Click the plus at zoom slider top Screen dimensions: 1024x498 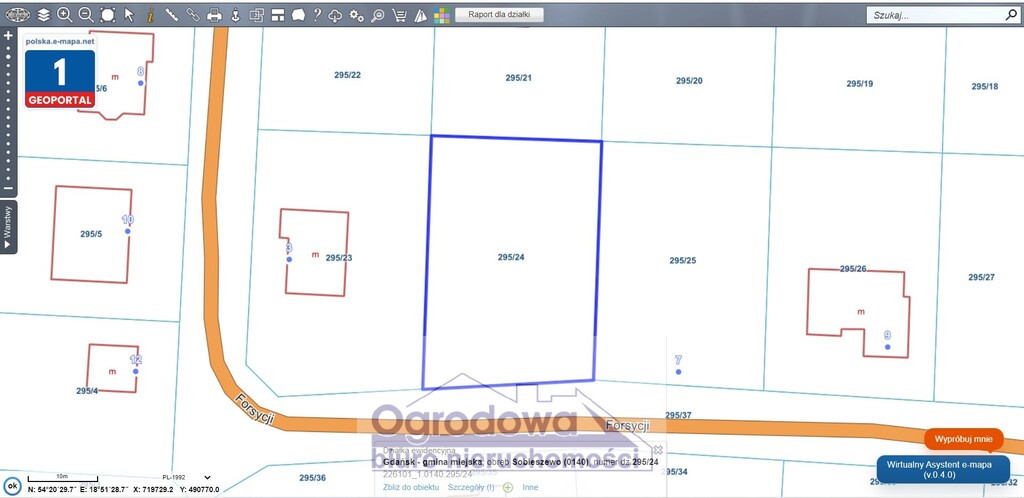click(8, 36)
